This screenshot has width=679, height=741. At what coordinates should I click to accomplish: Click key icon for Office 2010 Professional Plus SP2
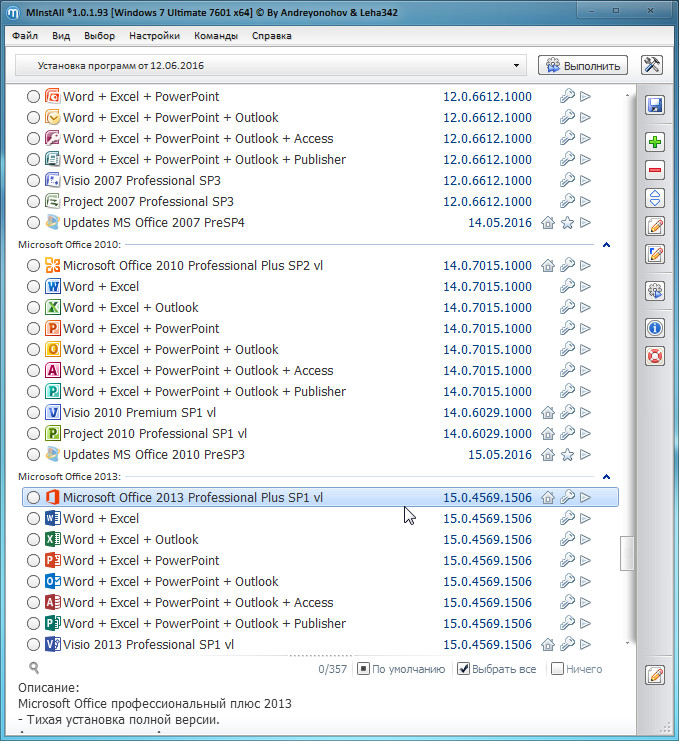point(567,265)
